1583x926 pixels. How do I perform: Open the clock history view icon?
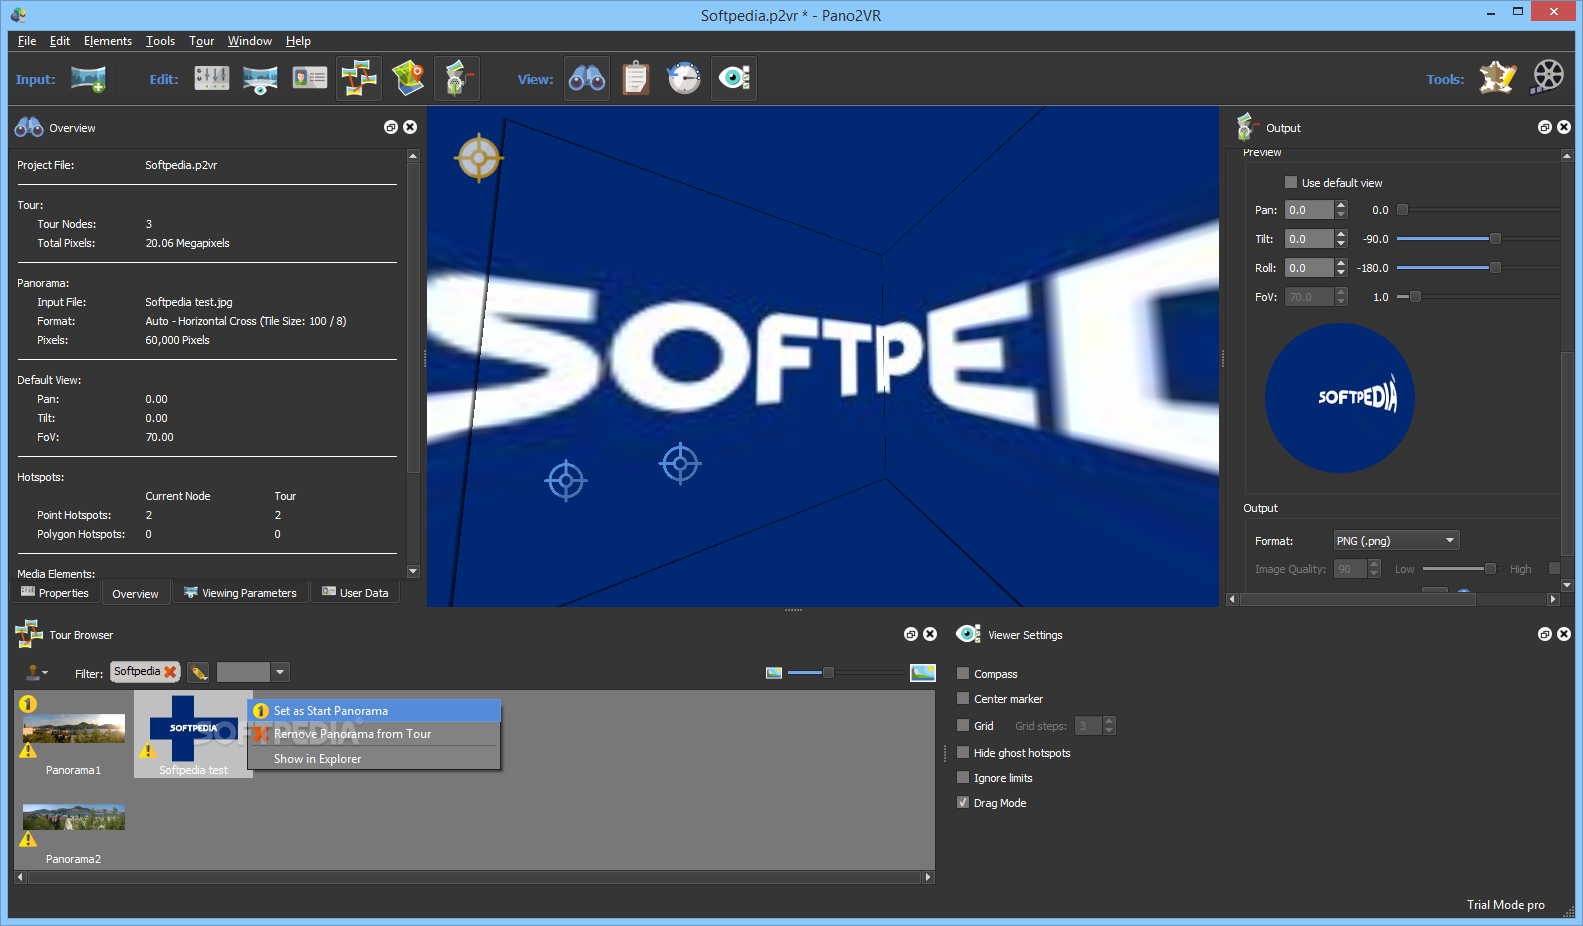click(x=684, y=78)
